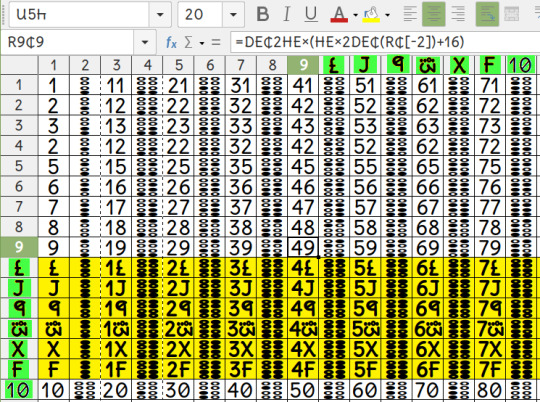Select column header 5
Viewport: 540px width, 402px height.
[x=179, y=65]
